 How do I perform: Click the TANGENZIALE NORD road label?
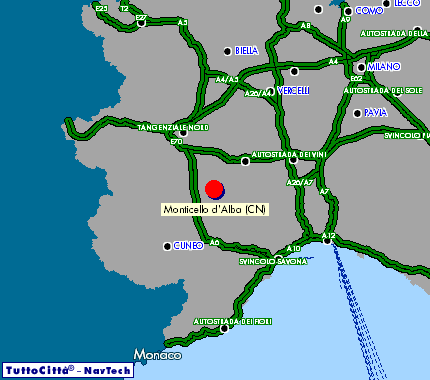pyautogui.click(x=173, y=128)
